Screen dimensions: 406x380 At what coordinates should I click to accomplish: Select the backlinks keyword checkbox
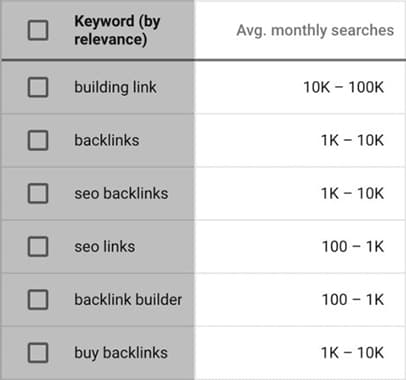[x=38, y=140]
